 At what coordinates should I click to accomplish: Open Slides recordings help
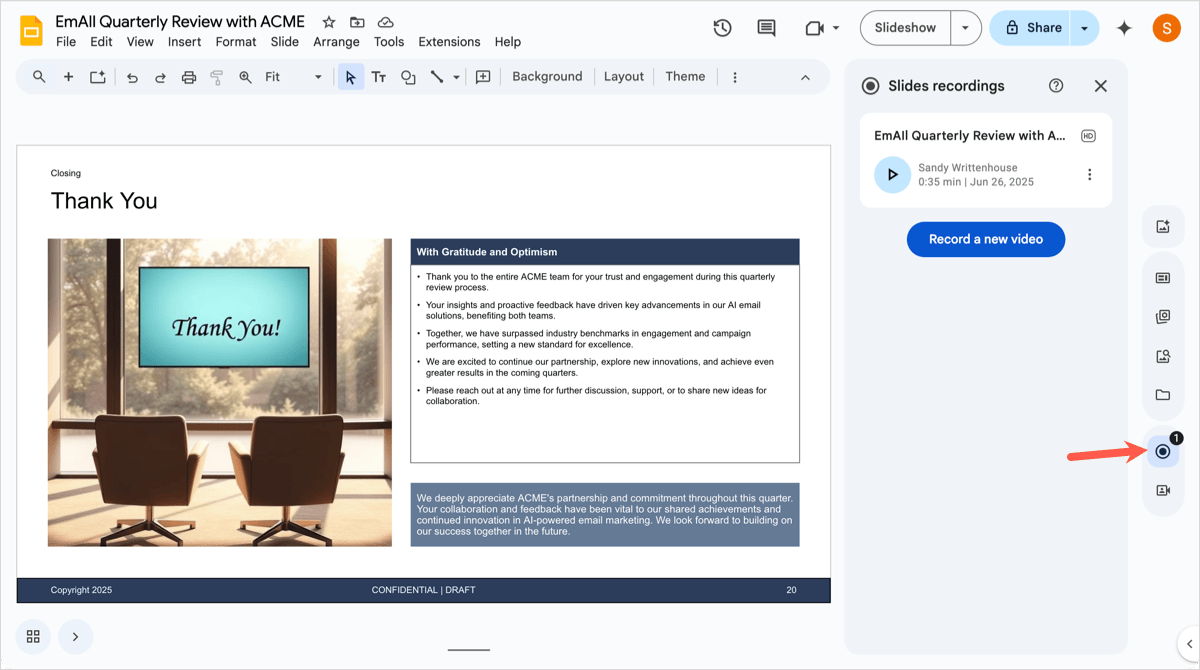[1056, 86]
